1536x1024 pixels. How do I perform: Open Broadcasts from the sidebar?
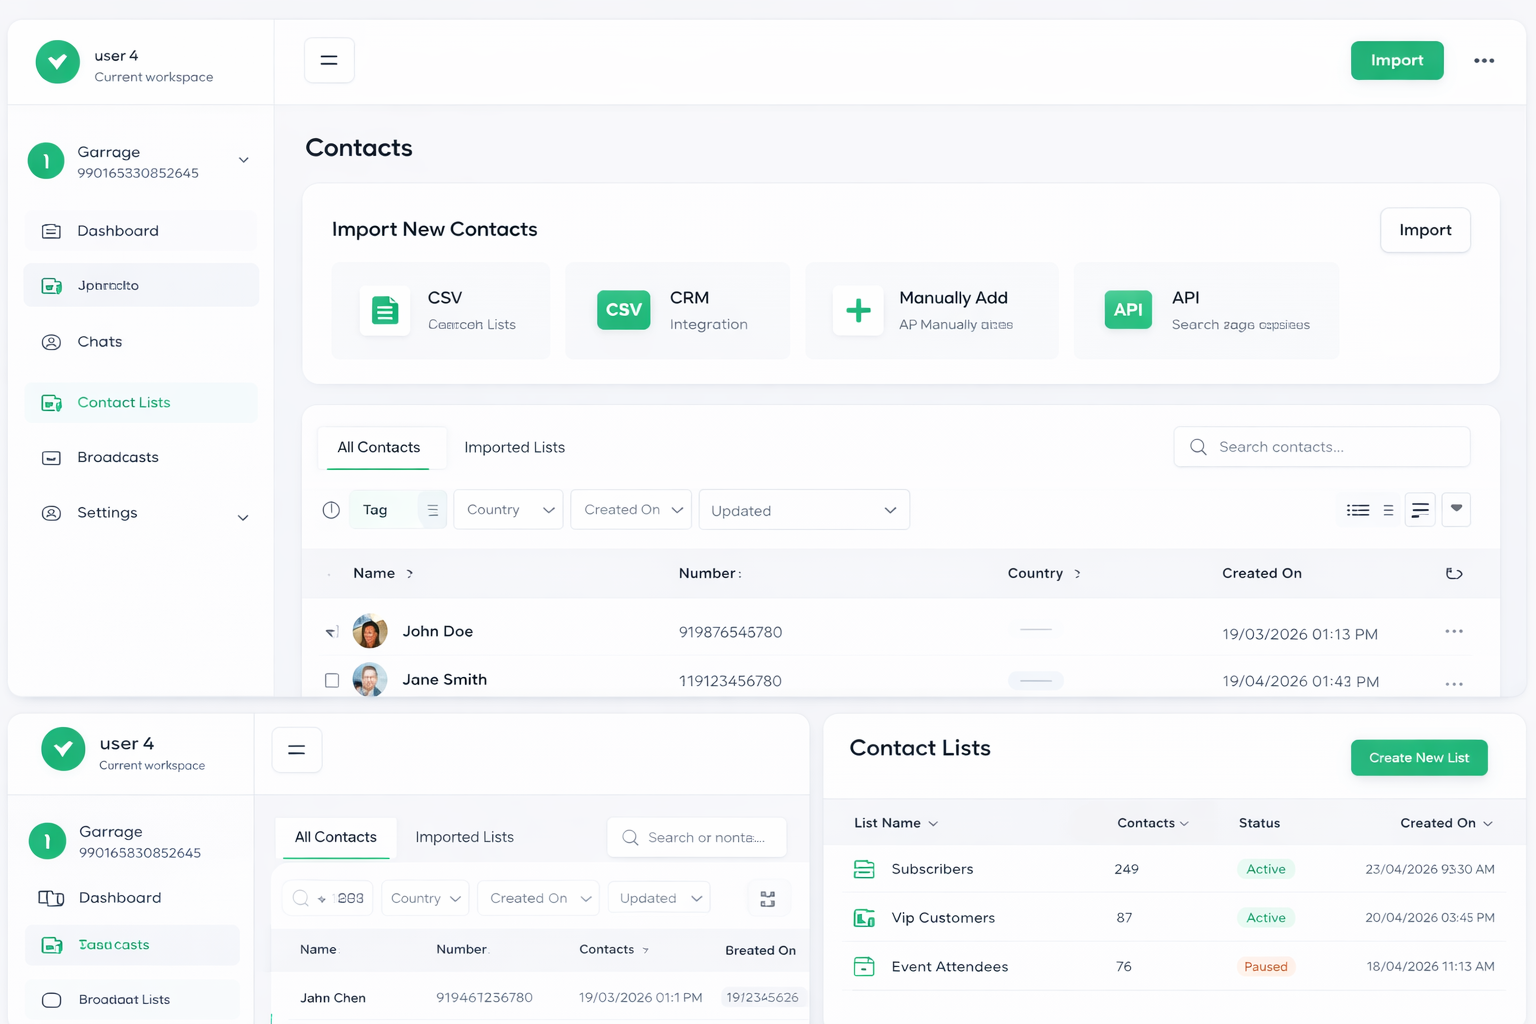pyautogui.click(x=118, y=457)
